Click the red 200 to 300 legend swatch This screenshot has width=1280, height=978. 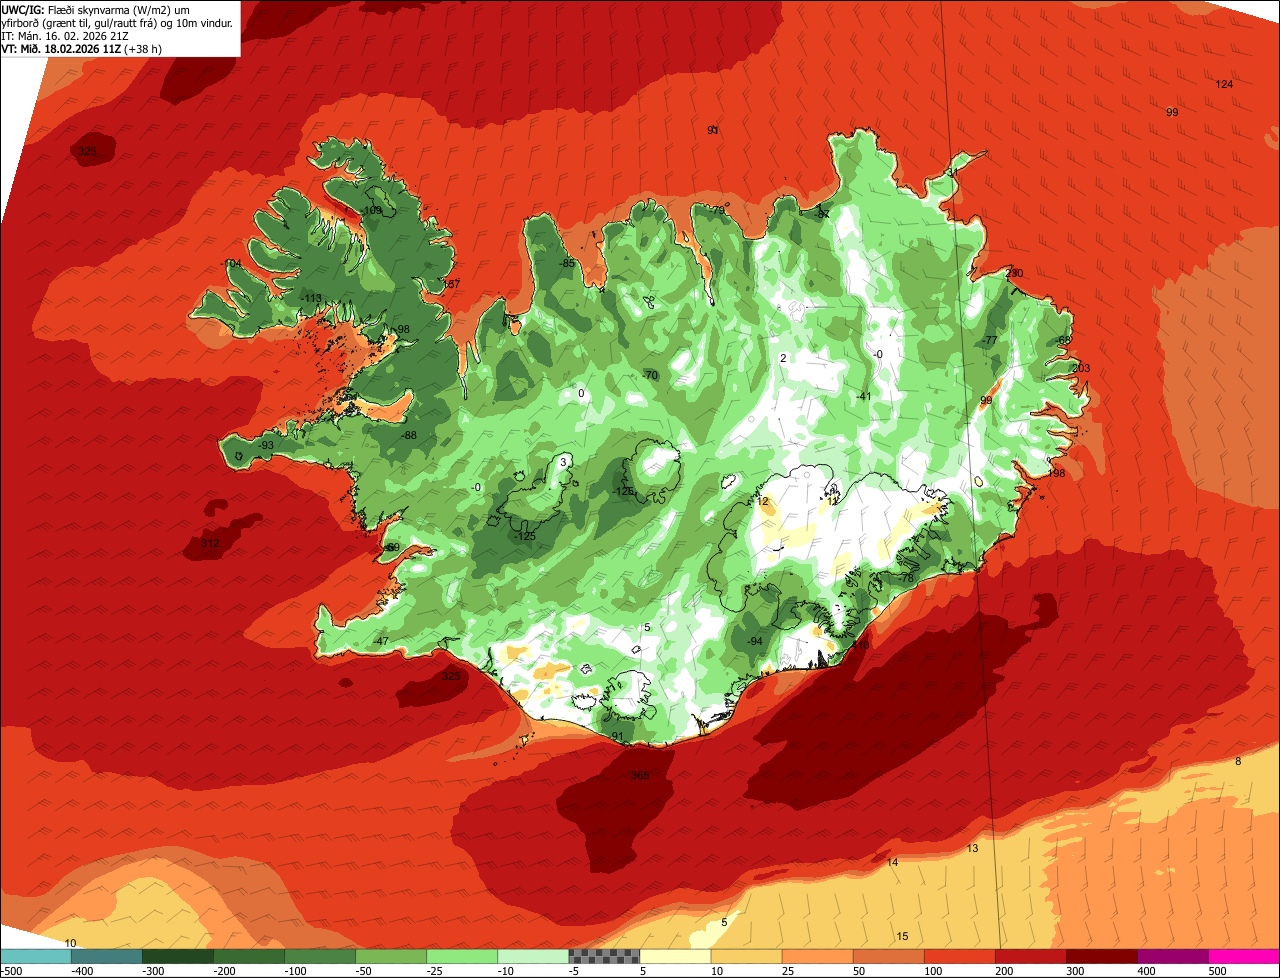tap(1031, 956)
